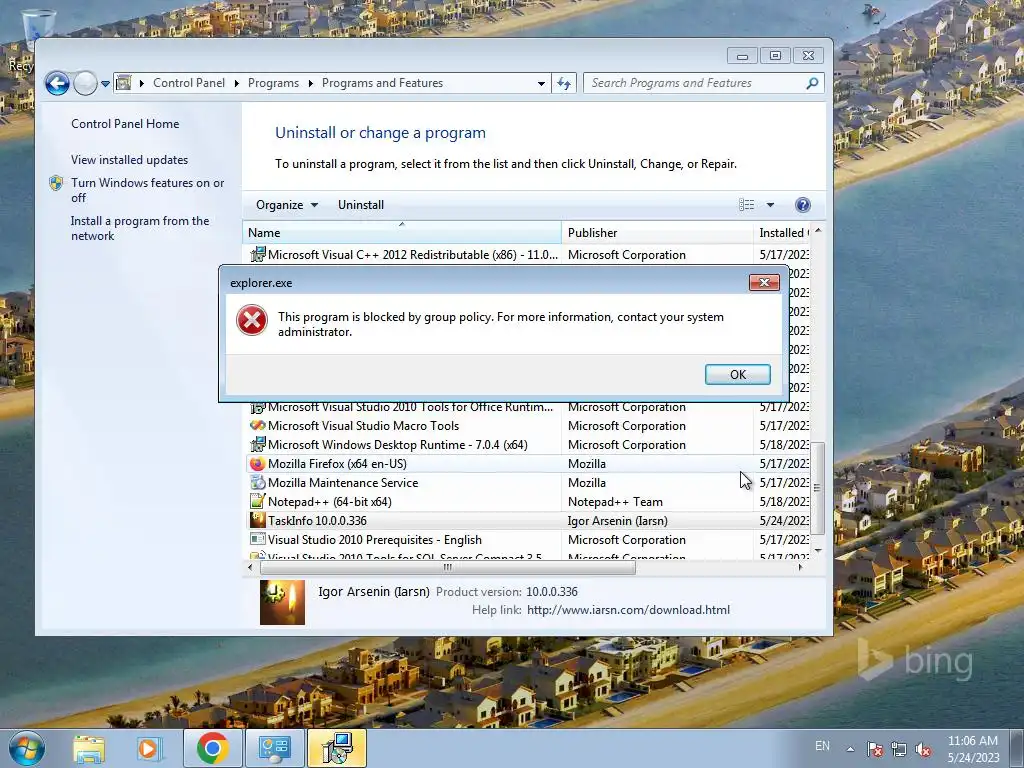Open View installed updates link

pos(129,159)
